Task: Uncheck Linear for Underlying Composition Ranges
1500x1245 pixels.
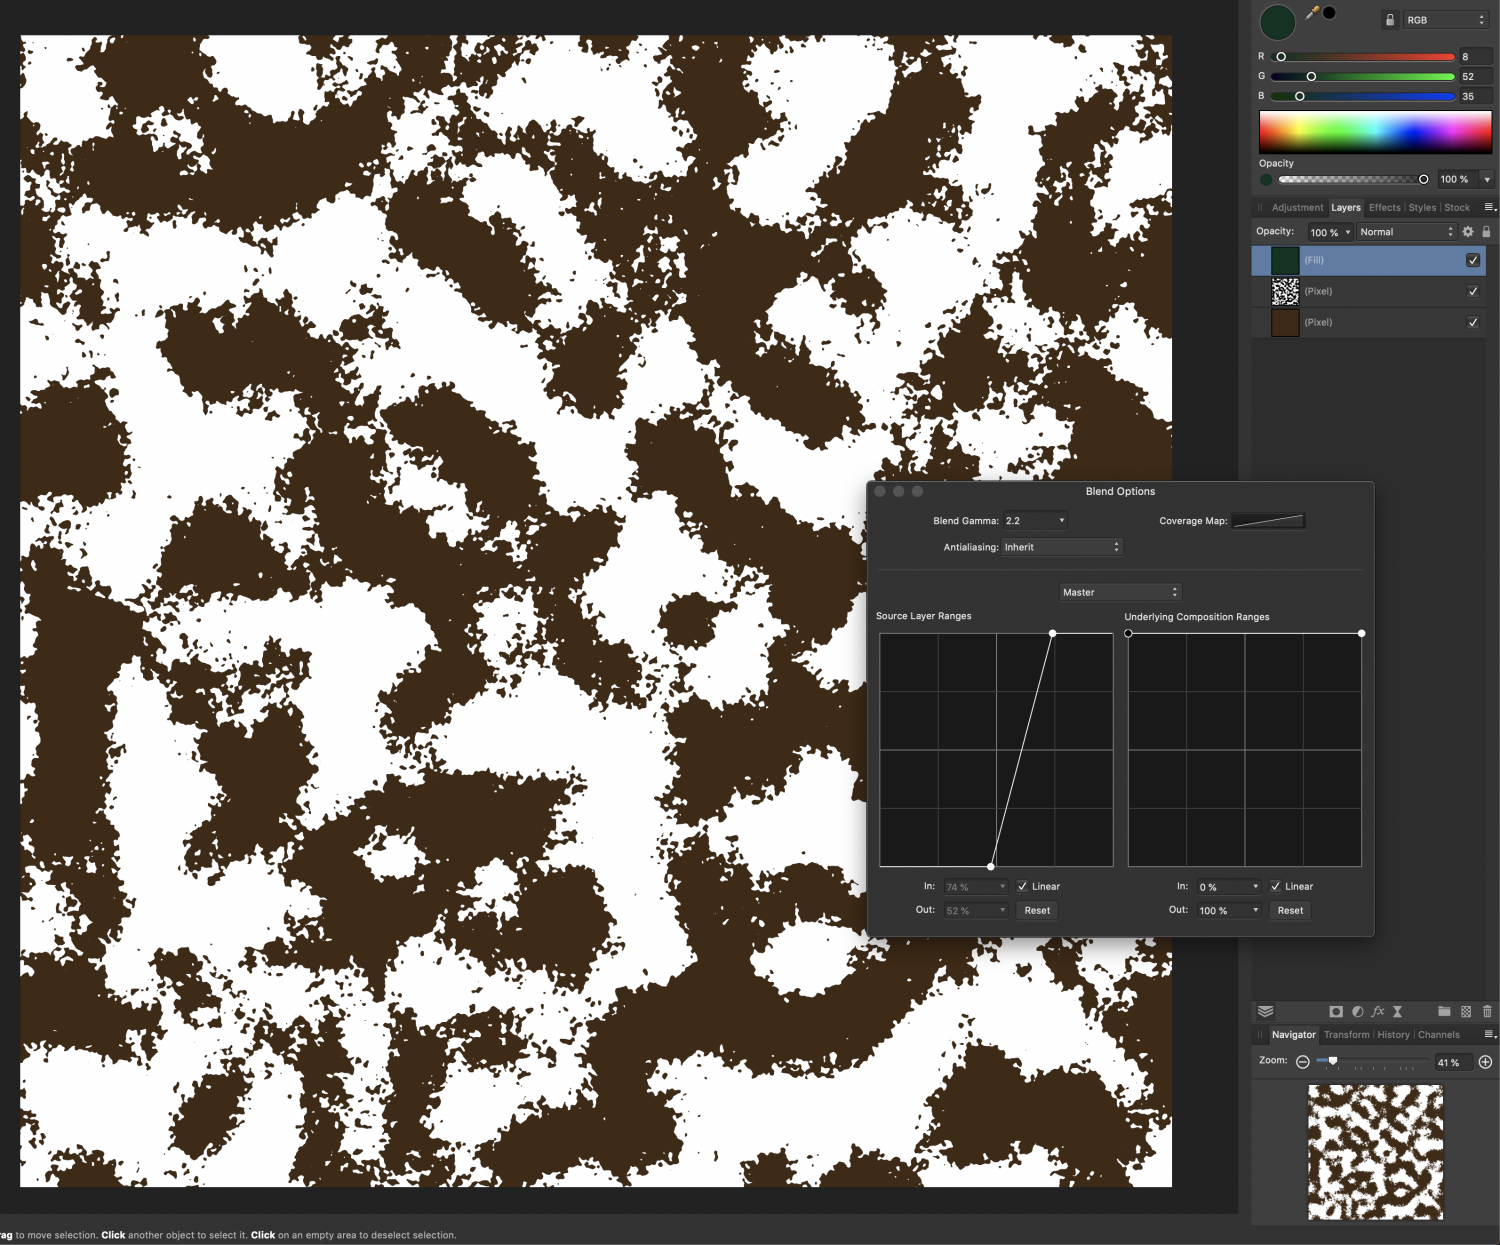Action: pos(1276,886)
